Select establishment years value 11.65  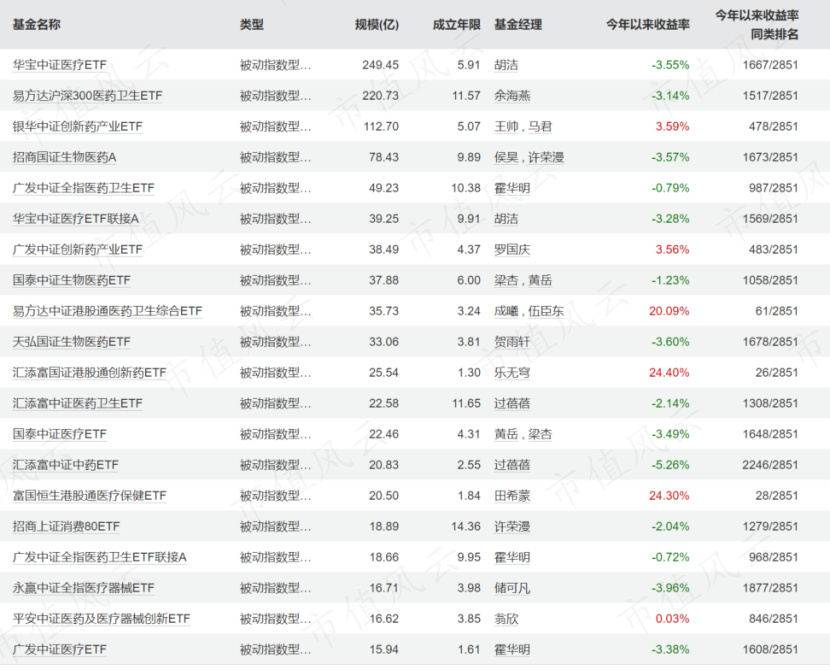pyautogui.click(x=466, y=403)
